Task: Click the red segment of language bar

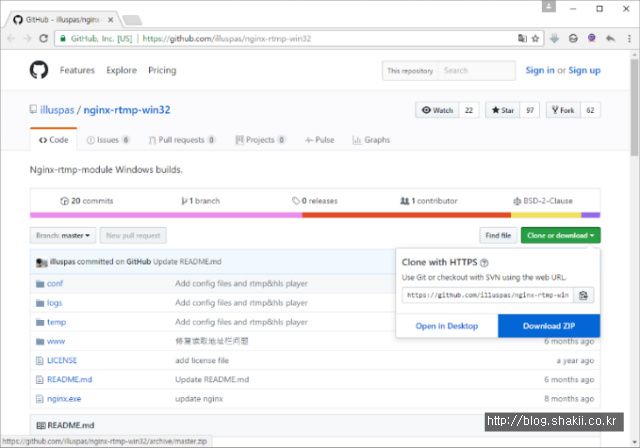Action: point(407,215)
